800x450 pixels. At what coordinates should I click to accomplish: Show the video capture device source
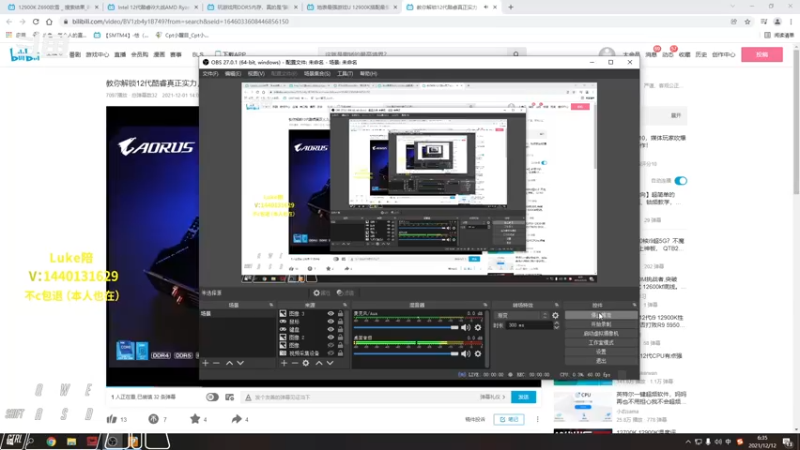[x=331, y=353]
